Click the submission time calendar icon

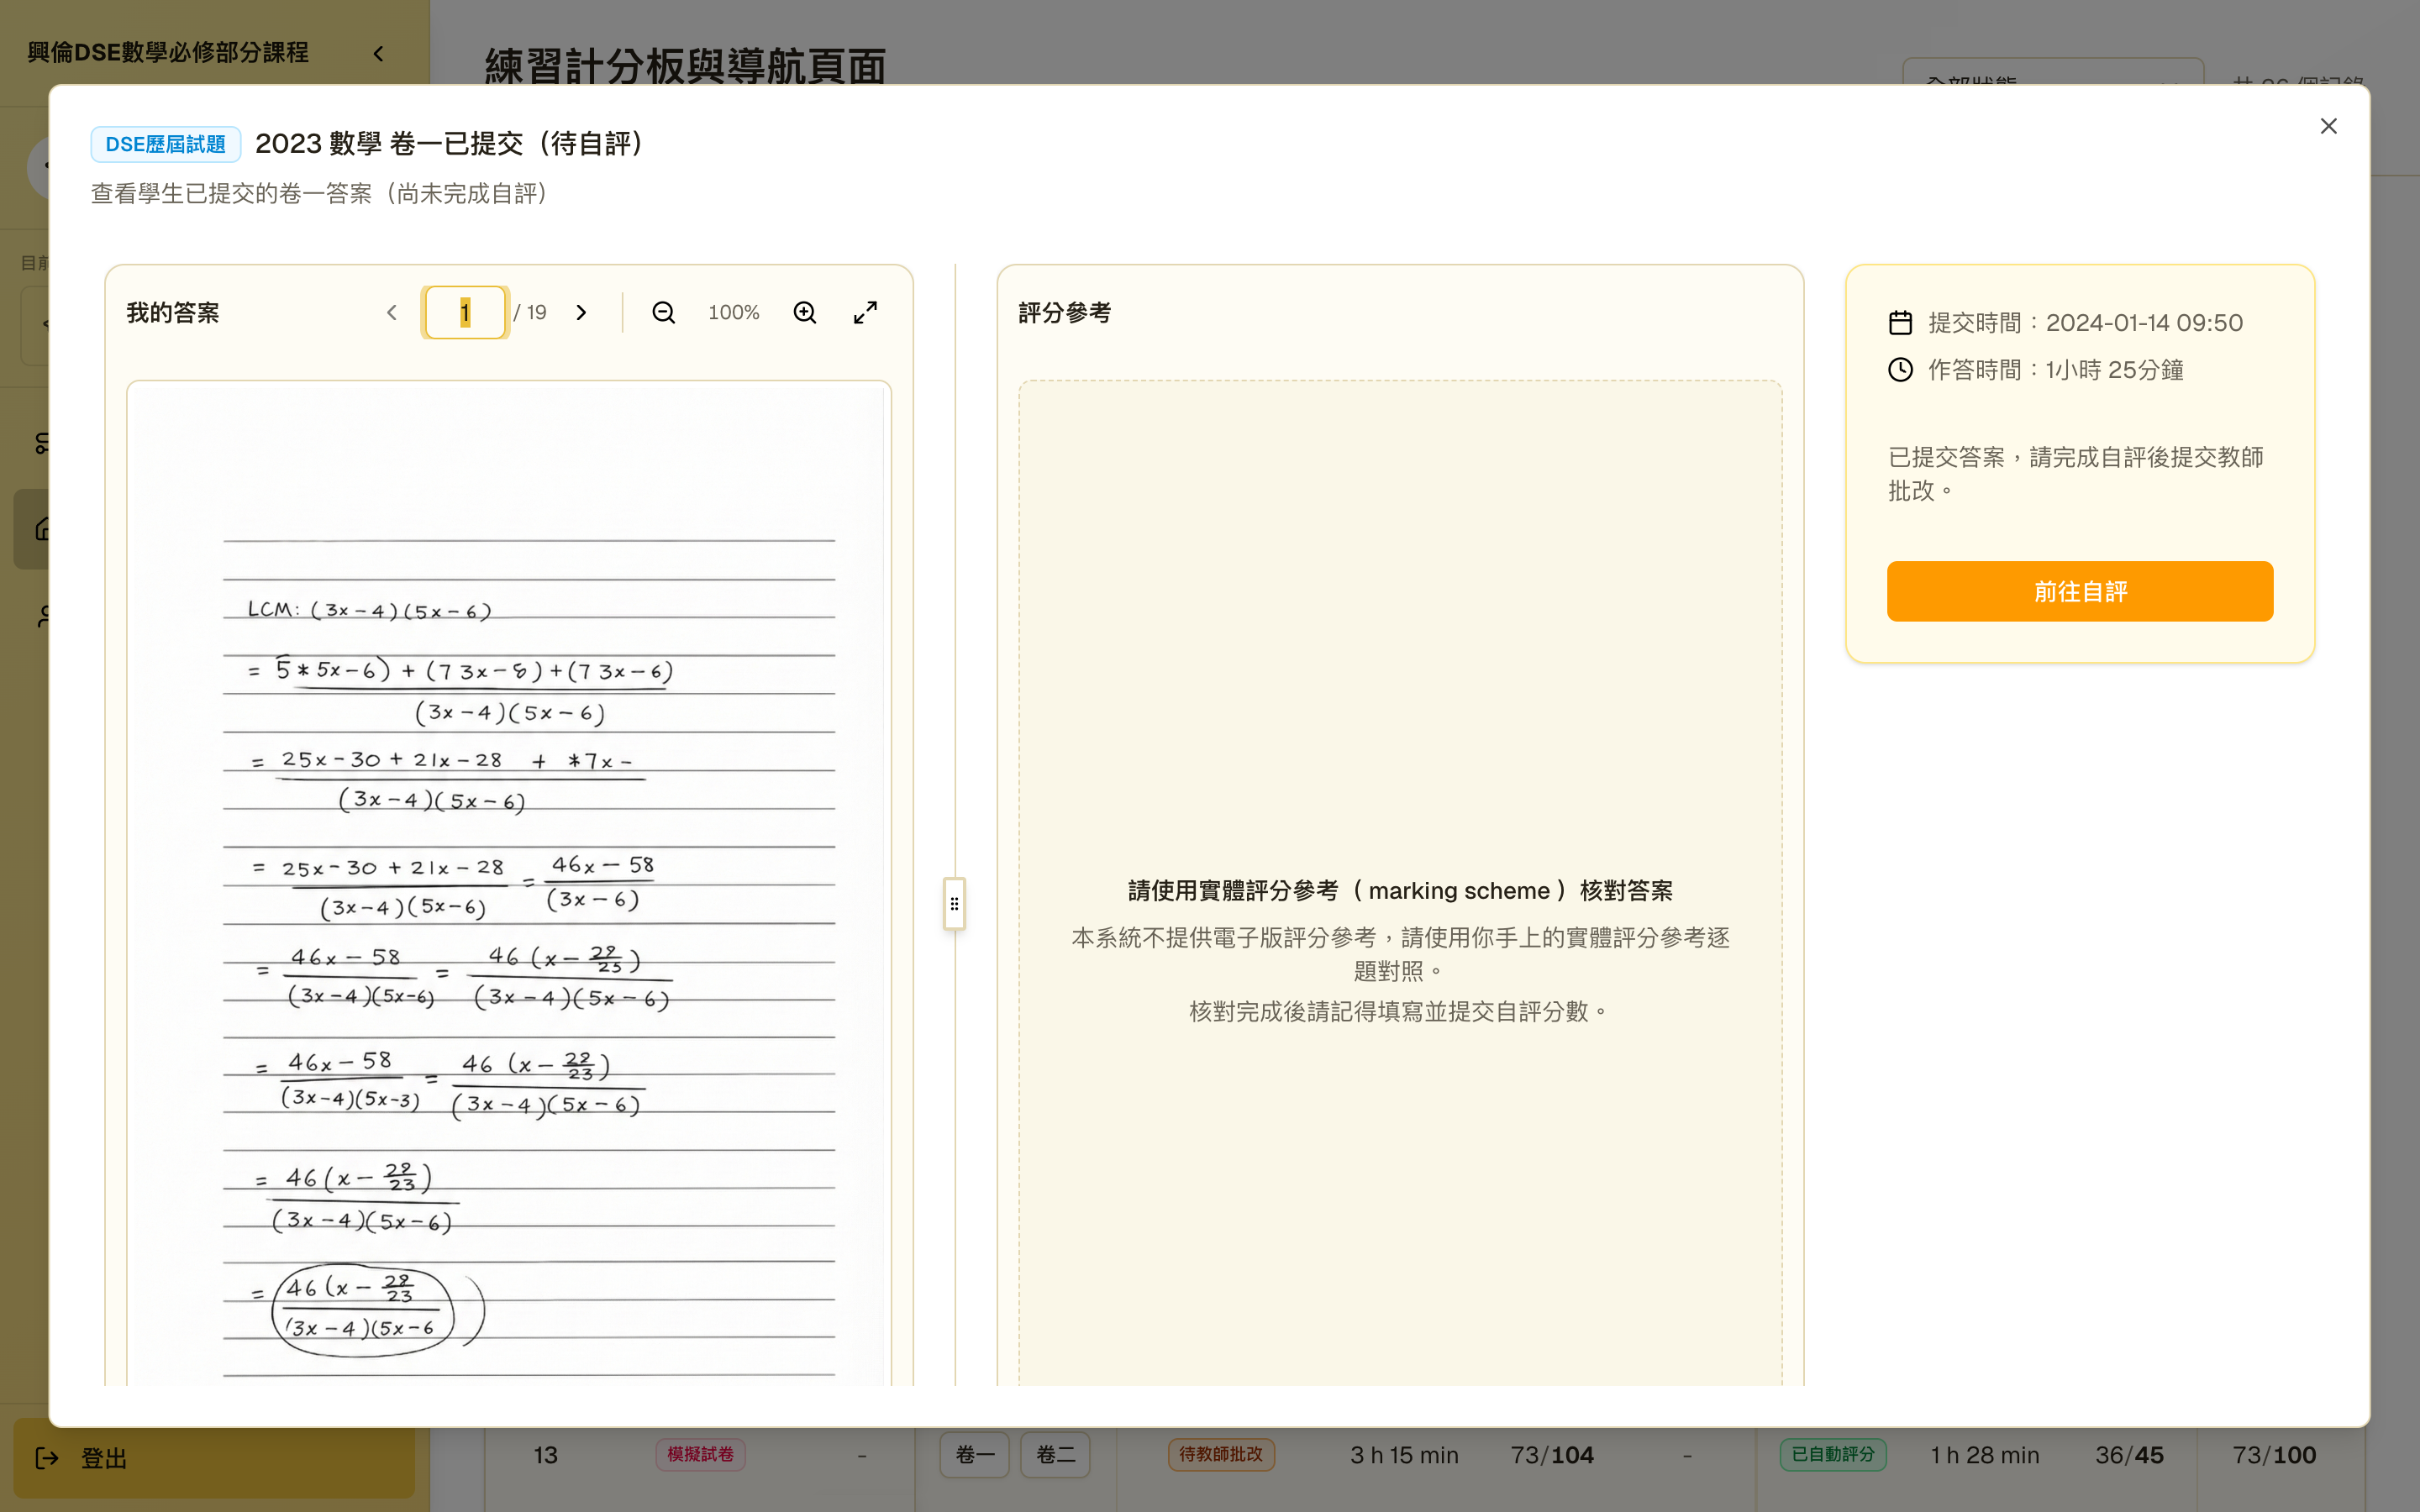[1900, 323]
